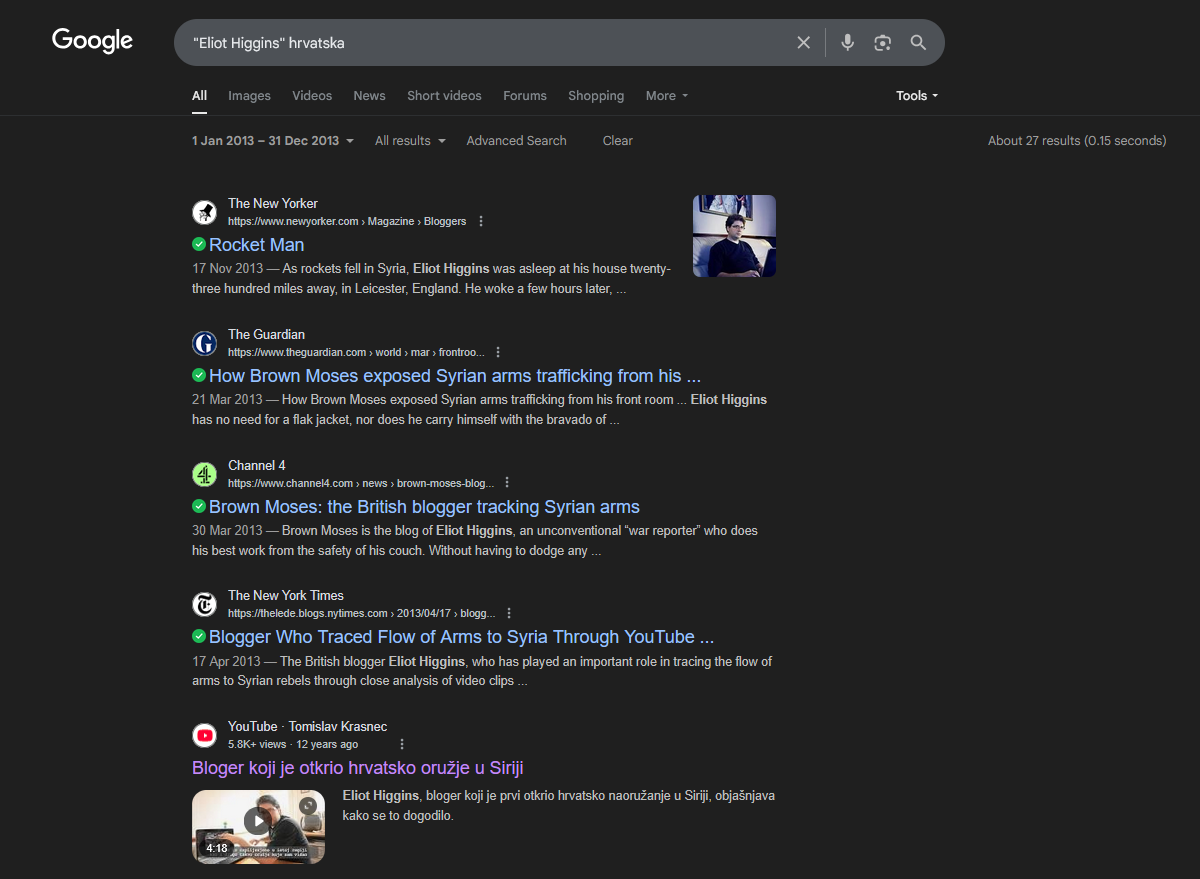Click the 5.8K+ views · 12 years ago text
Screen dimensions: 1200x879
point(293,744)
